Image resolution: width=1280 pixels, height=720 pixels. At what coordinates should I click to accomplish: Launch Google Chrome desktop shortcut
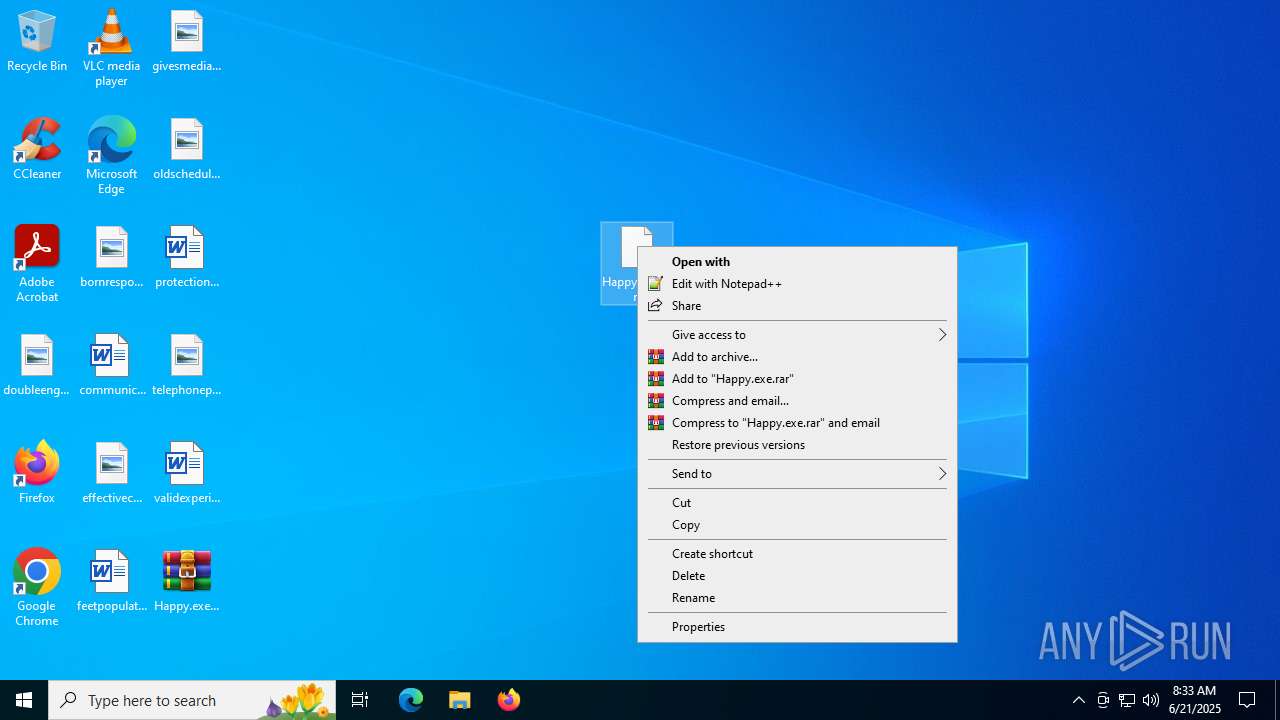coord(37,588)
